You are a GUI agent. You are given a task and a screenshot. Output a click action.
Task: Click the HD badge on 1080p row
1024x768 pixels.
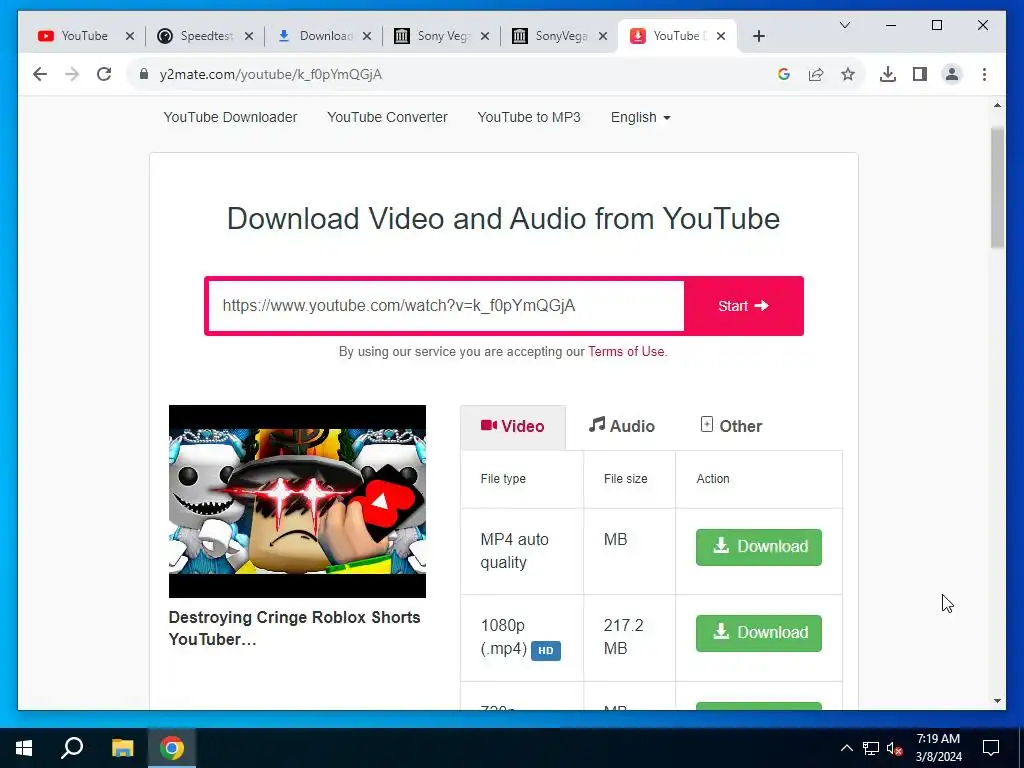pos(545,650)
